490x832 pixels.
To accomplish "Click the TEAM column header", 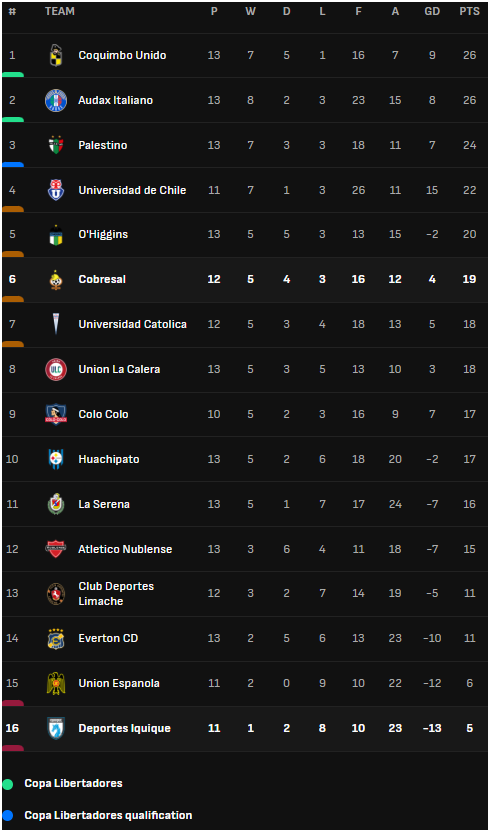I will [60, 11].
